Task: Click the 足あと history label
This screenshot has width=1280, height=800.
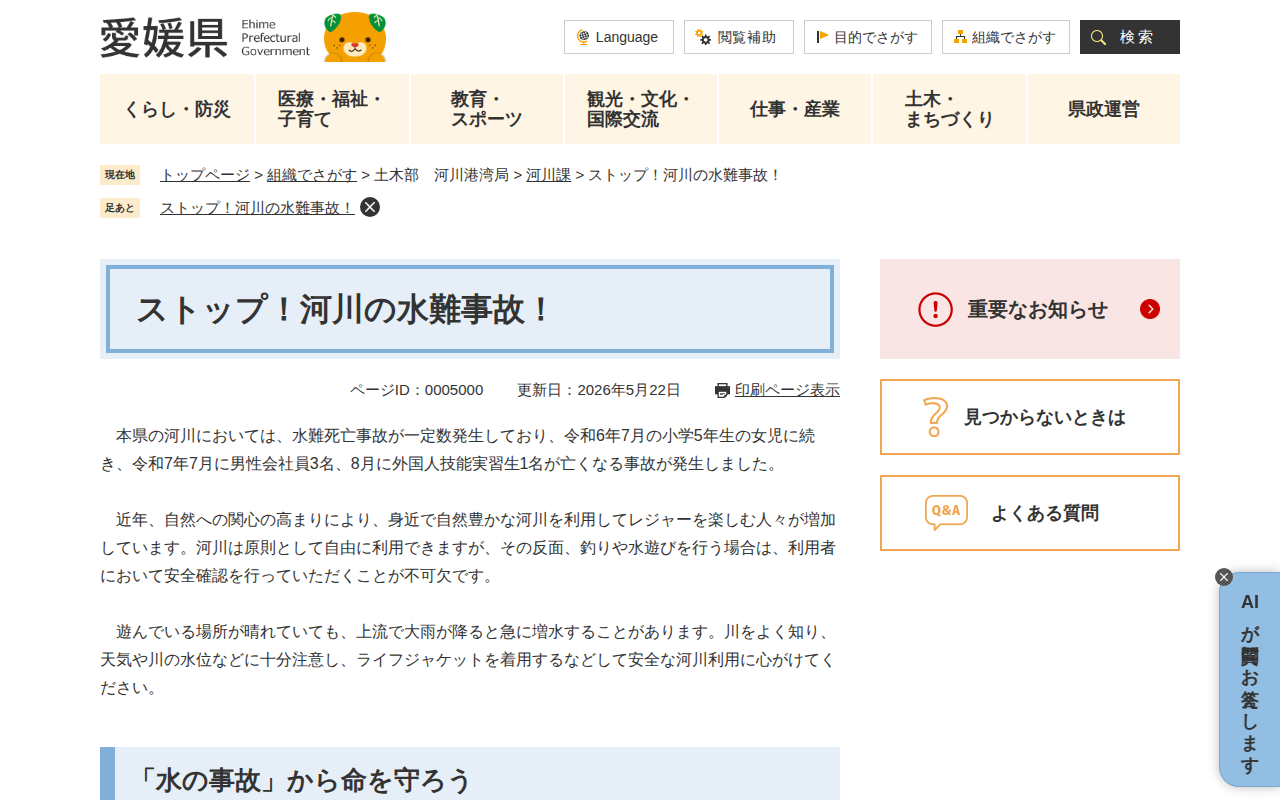Action: pyautogui.click(x=120, y=208)
